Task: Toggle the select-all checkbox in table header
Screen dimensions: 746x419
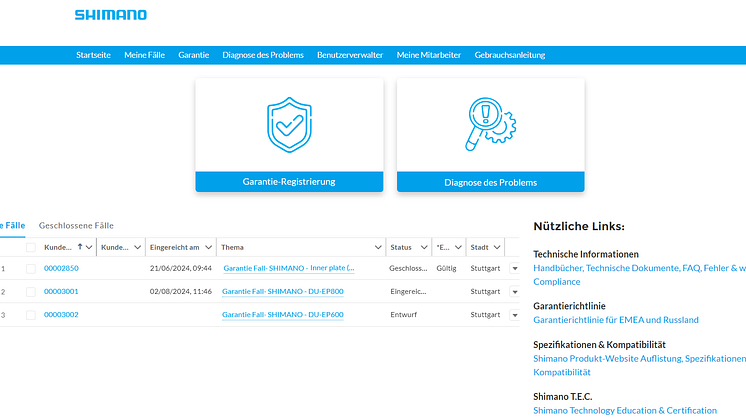Action: tap(31, 247)
